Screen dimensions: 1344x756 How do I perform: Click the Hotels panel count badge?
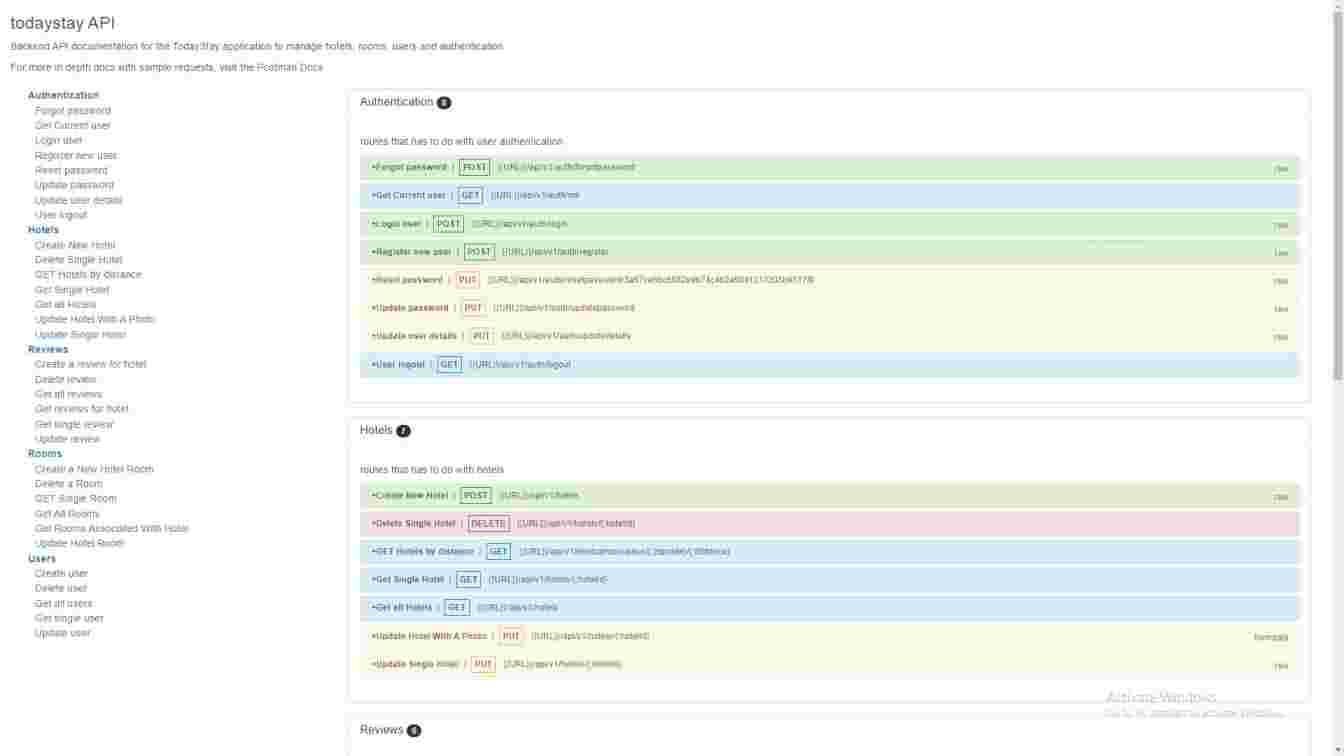click(x=403, y=431)
